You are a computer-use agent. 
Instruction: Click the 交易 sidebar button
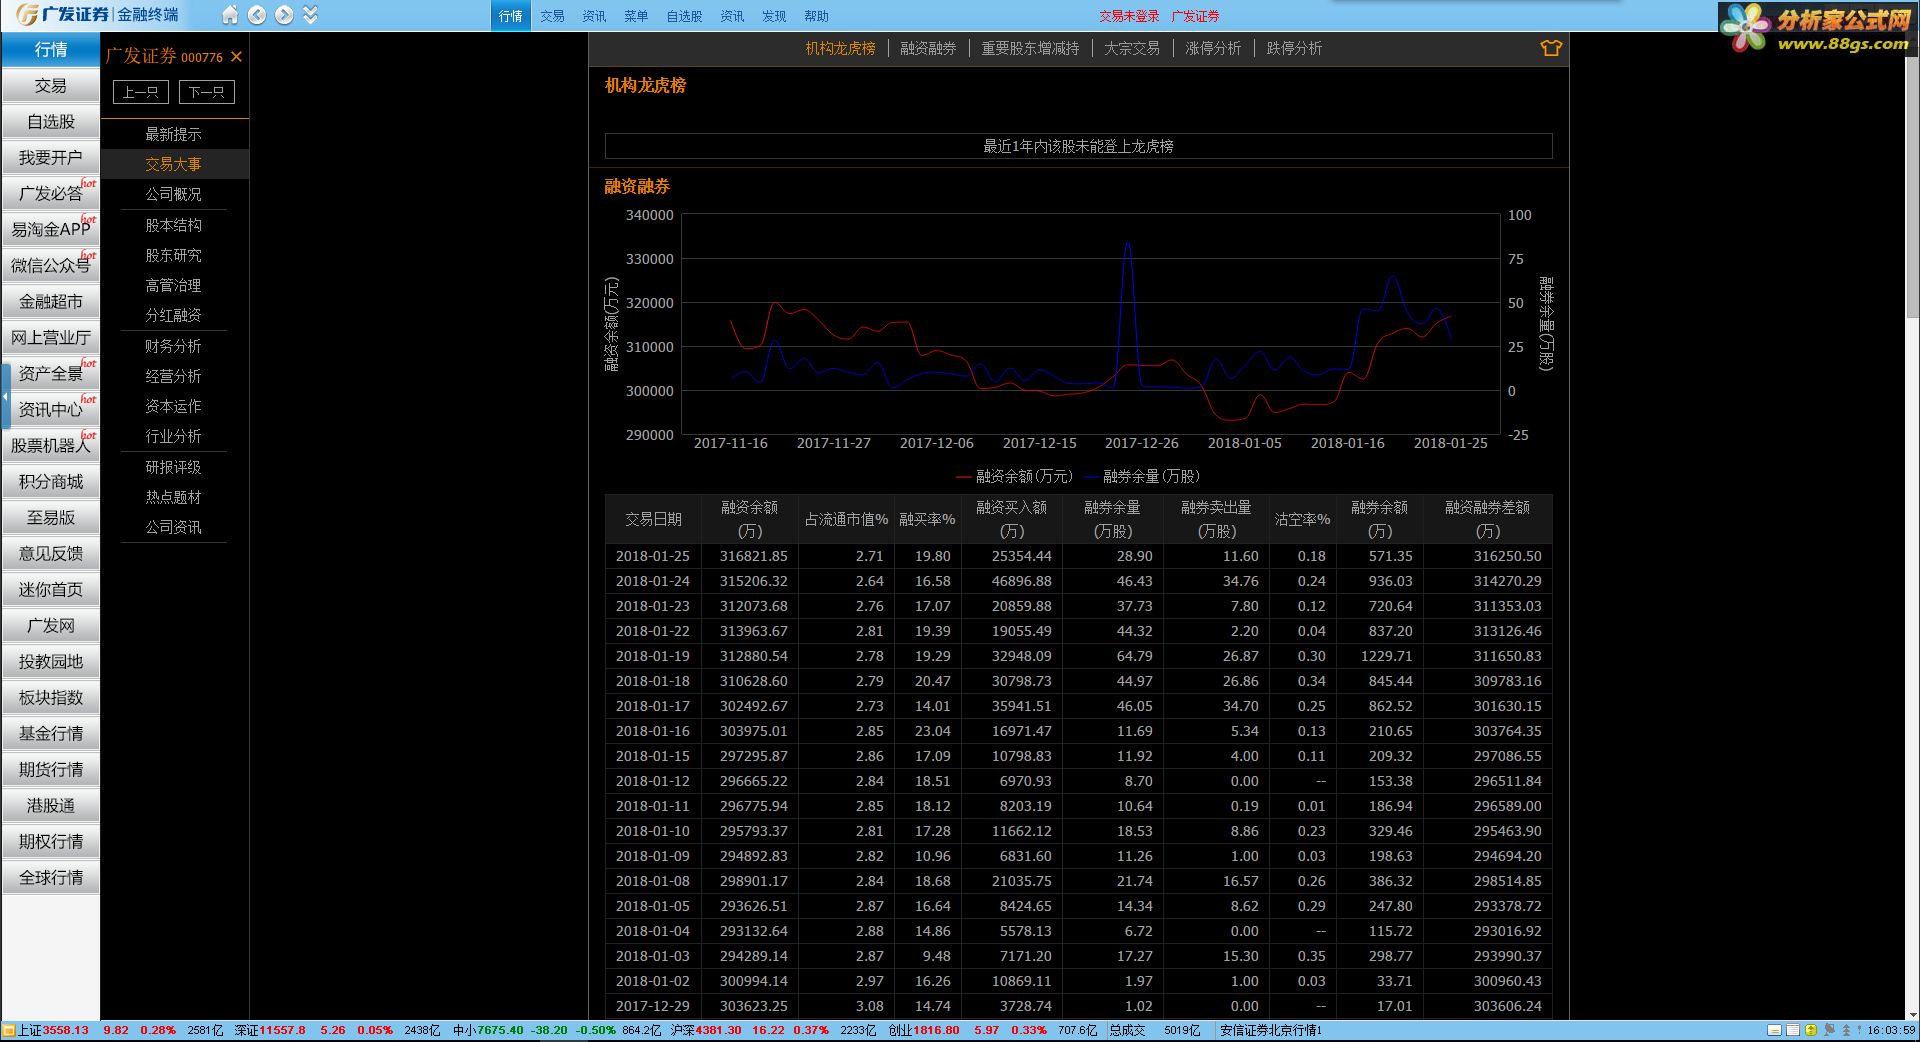pyautogui.click(x=51, y=86)
